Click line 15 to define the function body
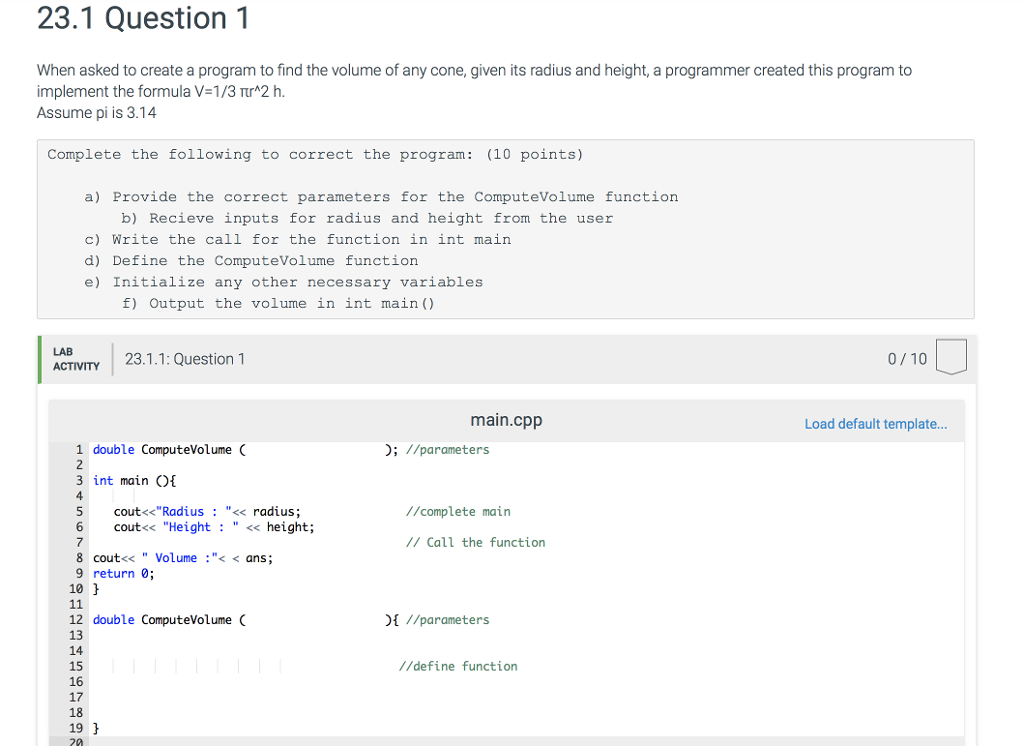 coord(200,666)
